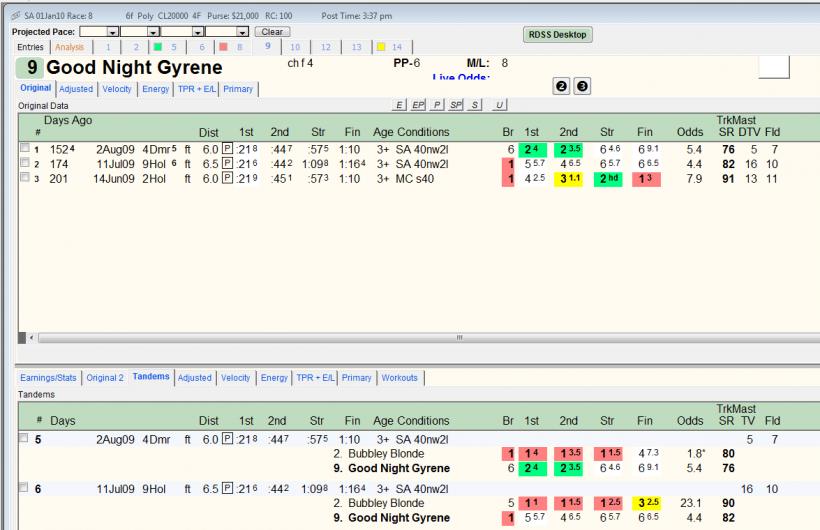Open the first Projected Pace dropdown
The height and width of the screenshot is (530, 820).
point(112,32)
